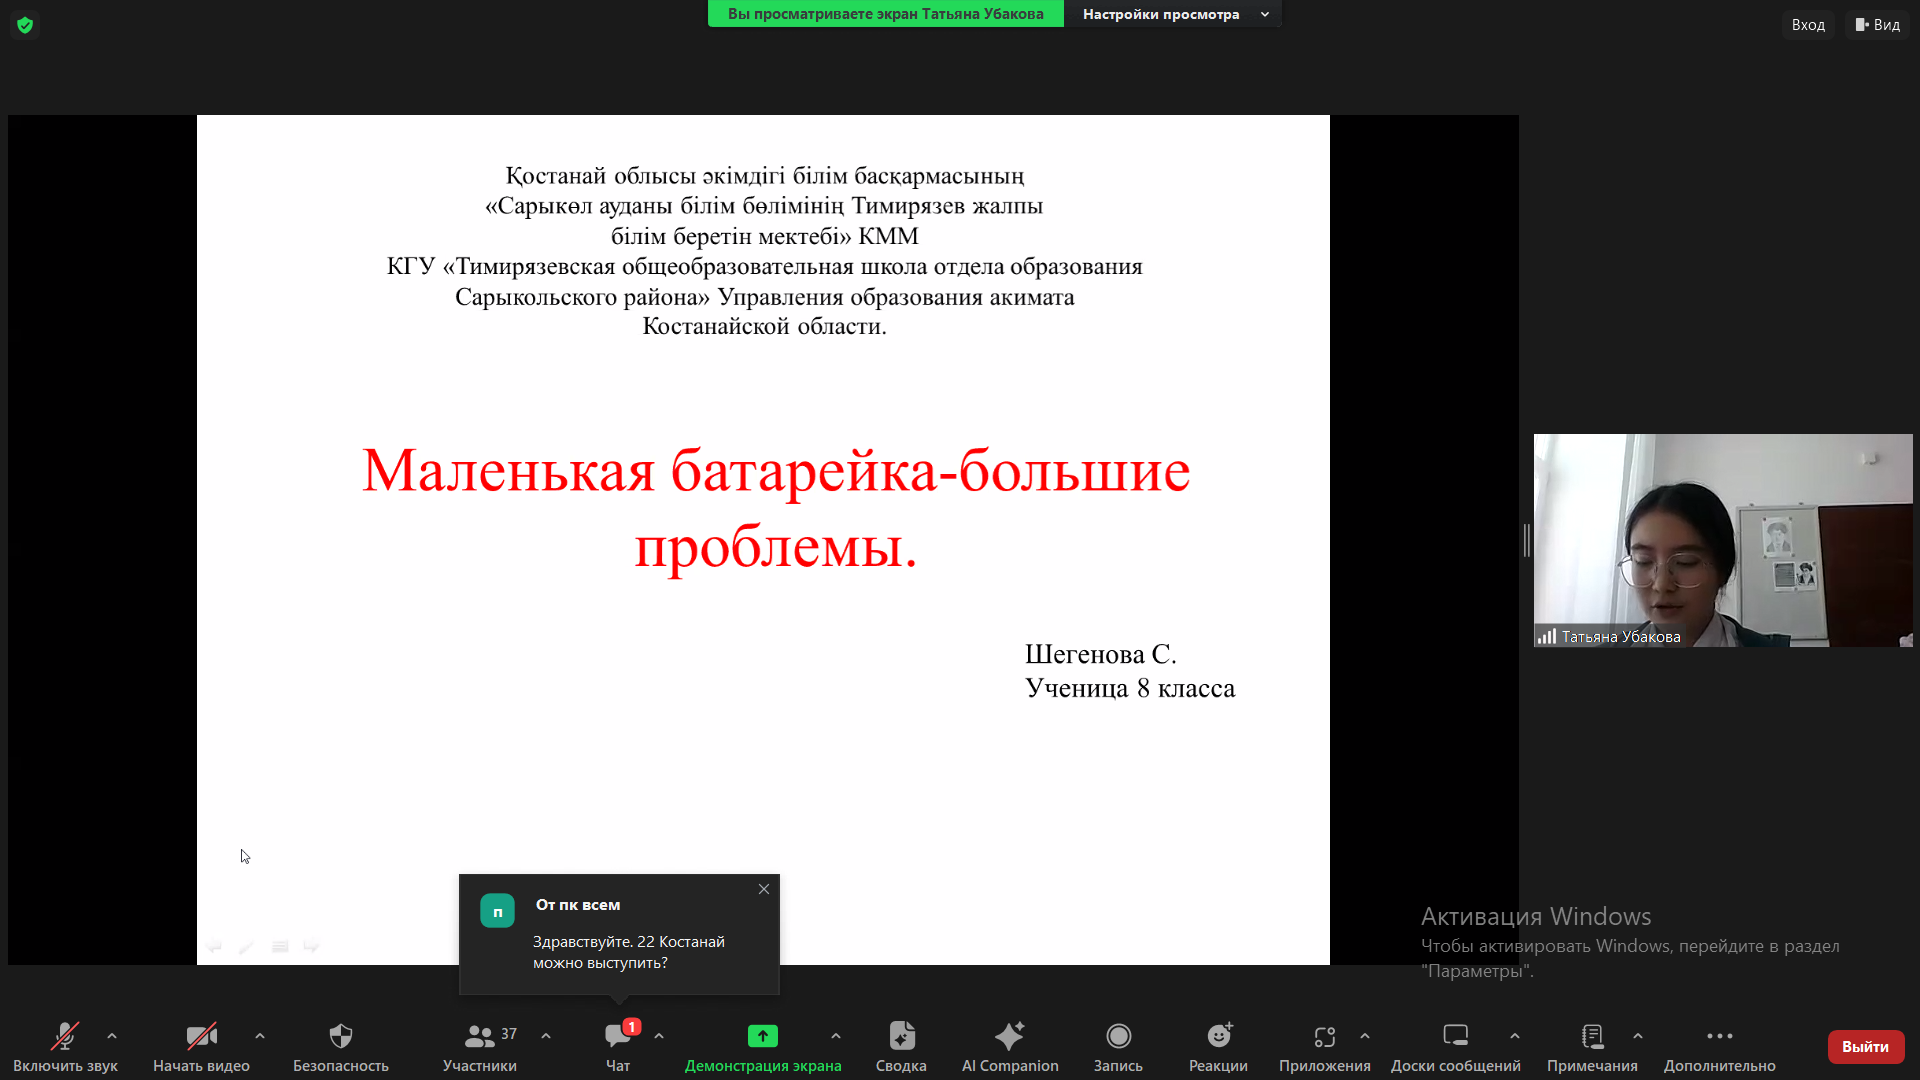Launch AI Companion sparkle icon

coord(1010,1036)
